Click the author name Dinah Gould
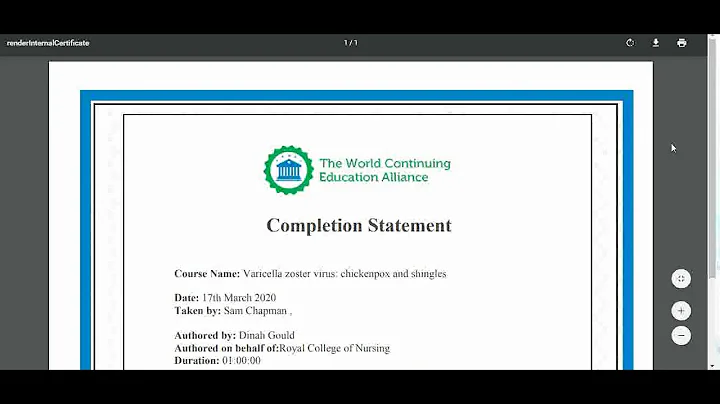The width and height of the screenshot is (720, 404). coord(267,336)
